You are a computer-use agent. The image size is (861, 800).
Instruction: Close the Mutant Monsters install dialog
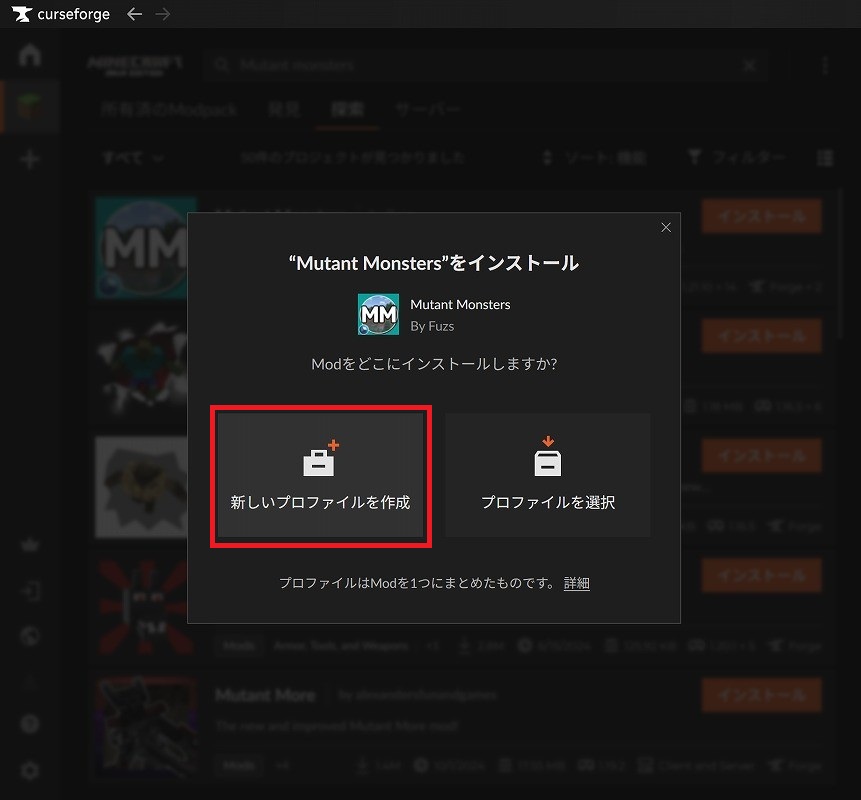pos(666,228)
